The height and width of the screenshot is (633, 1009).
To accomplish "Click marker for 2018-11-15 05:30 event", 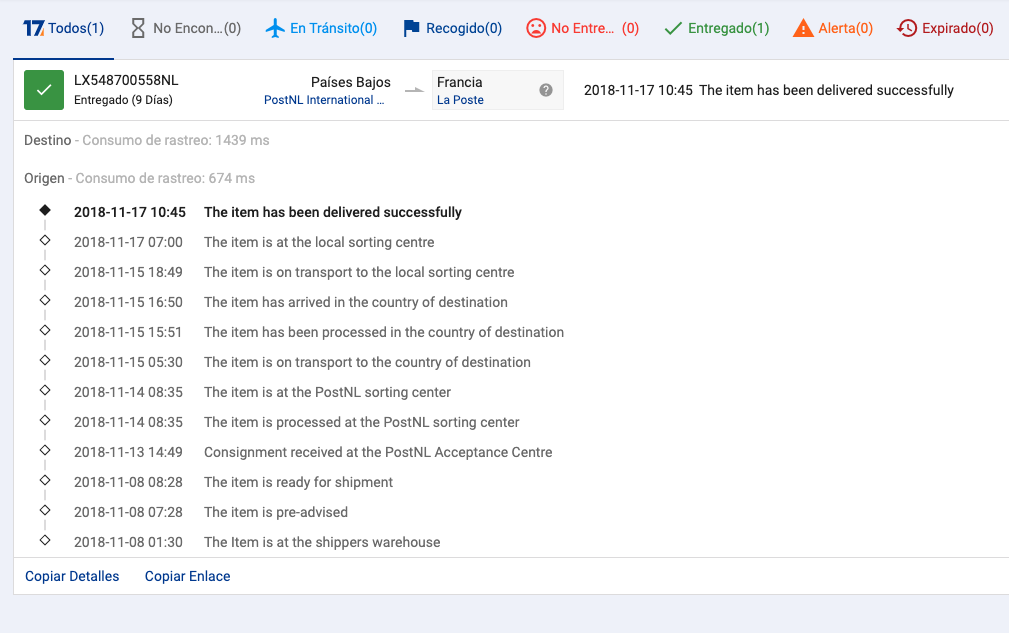I will pos(45,360).
